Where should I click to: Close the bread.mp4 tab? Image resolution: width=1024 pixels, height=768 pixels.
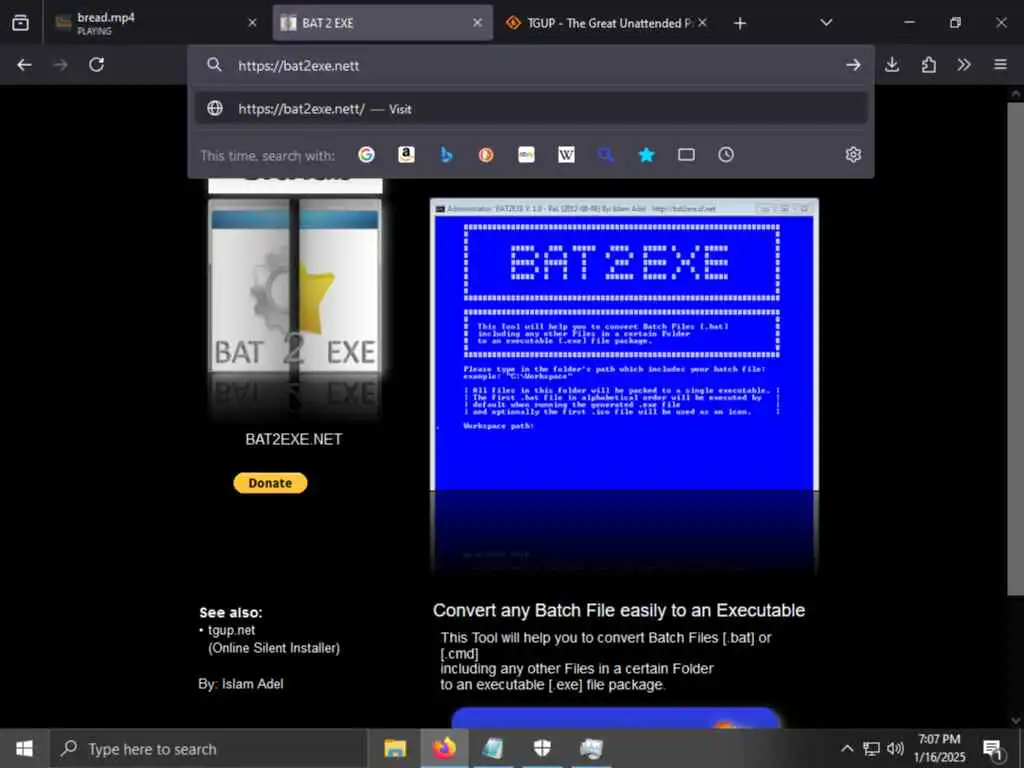(x=252, y=23)
